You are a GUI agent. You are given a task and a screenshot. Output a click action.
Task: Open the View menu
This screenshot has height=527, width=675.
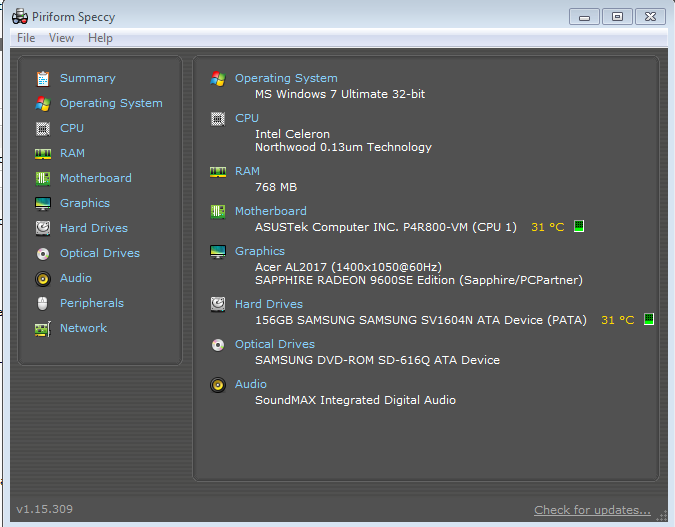[62, 38]
